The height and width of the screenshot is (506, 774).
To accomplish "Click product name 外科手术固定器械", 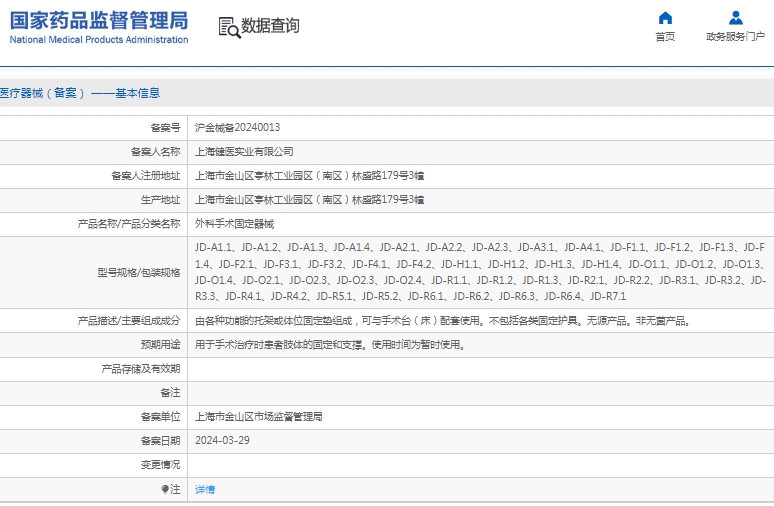I will 234,224.
